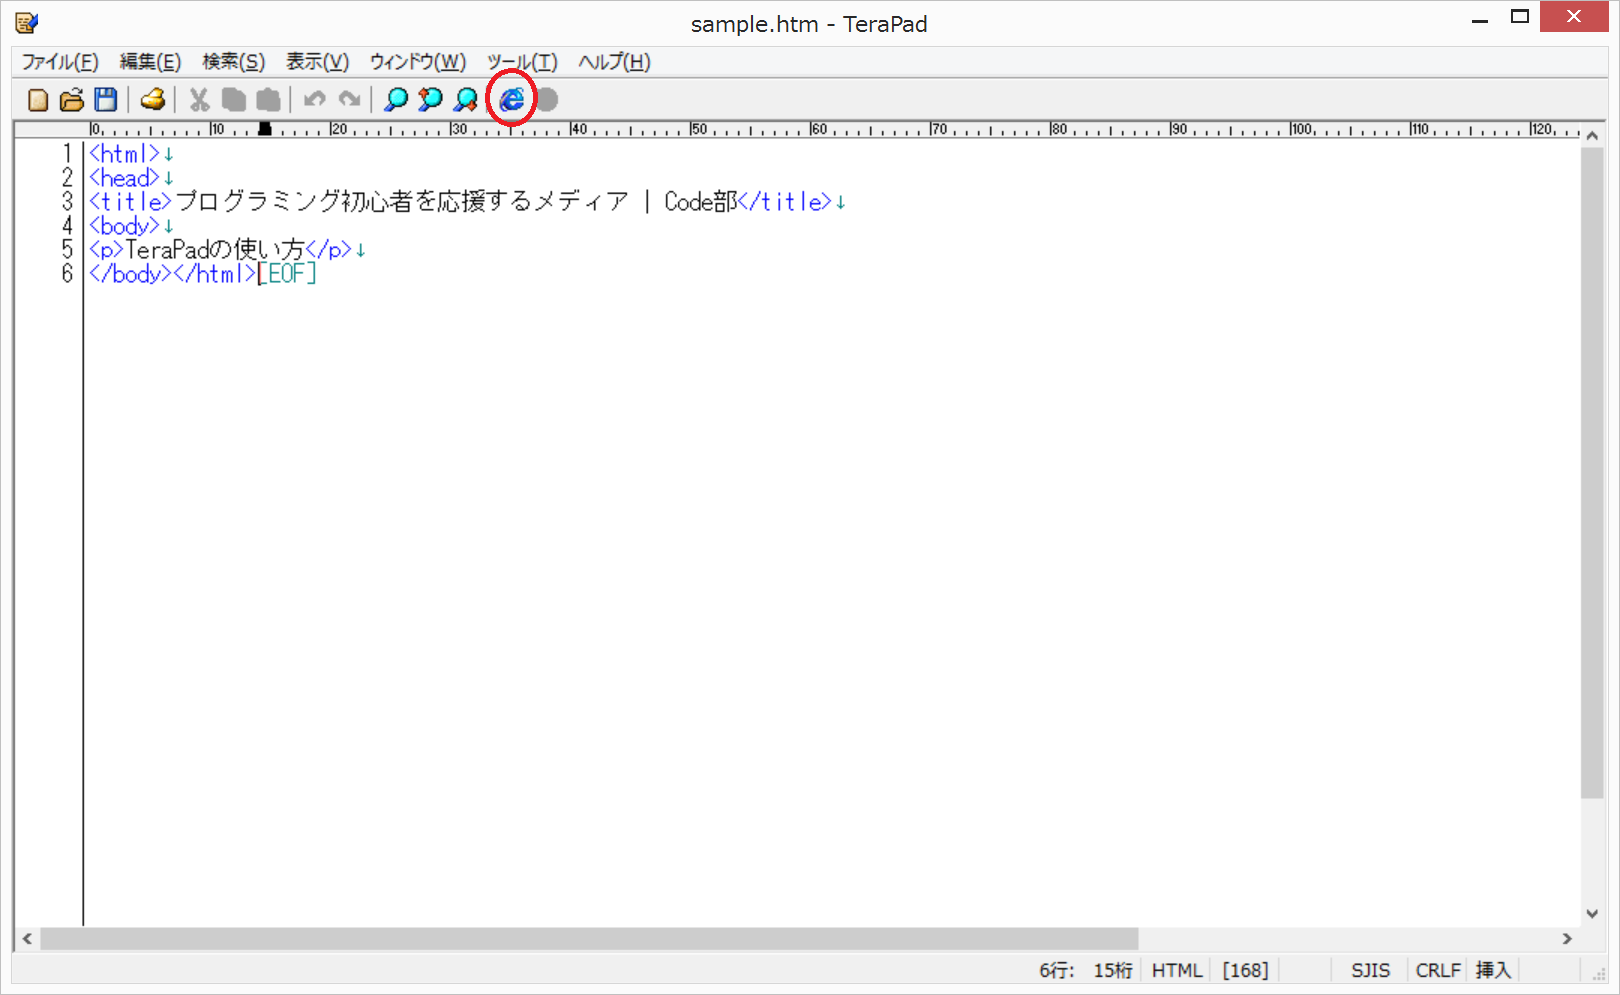This screenshot has width=1620, height=995.
Task: Click the </body> closing tag on line 6
Action: point(130,274)
